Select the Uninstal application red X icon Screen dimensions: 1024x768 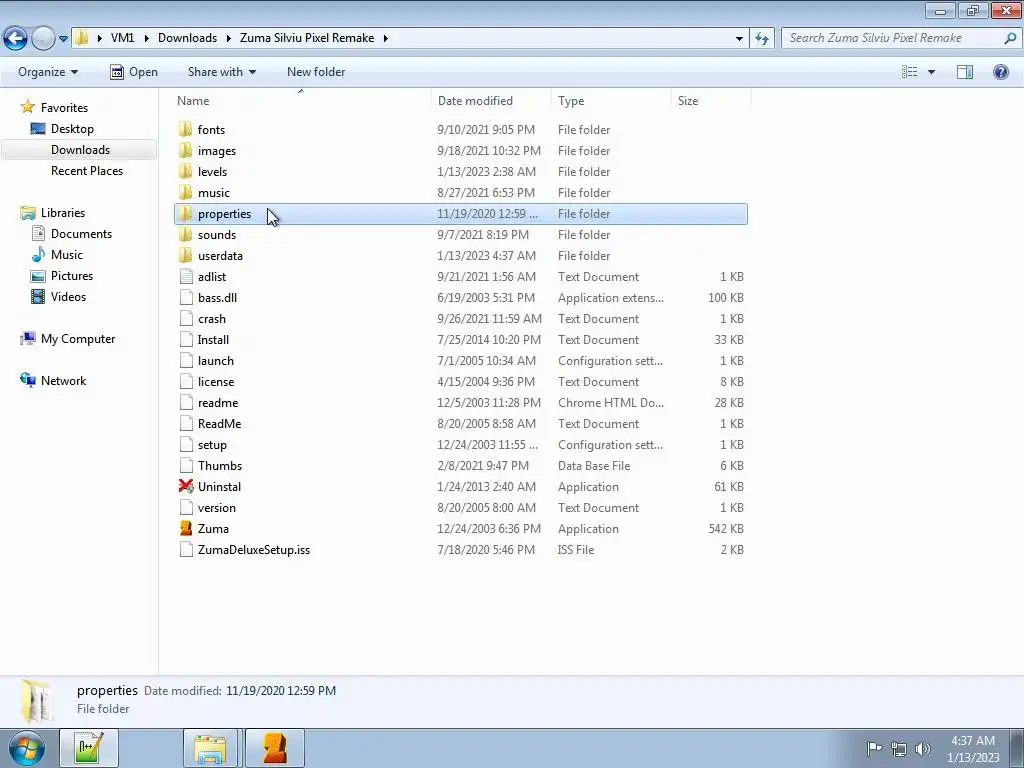186,487
